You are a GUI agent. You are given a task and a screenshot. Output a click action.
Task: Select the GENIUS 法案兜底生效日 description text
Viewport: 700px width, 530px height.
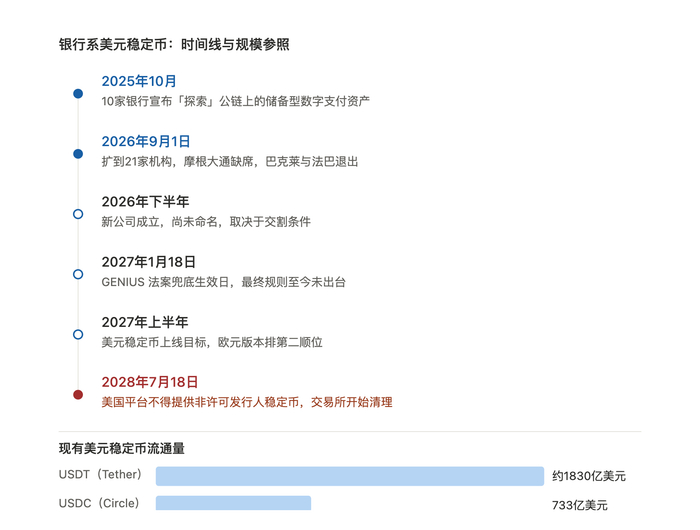click(x=165, y=282)
